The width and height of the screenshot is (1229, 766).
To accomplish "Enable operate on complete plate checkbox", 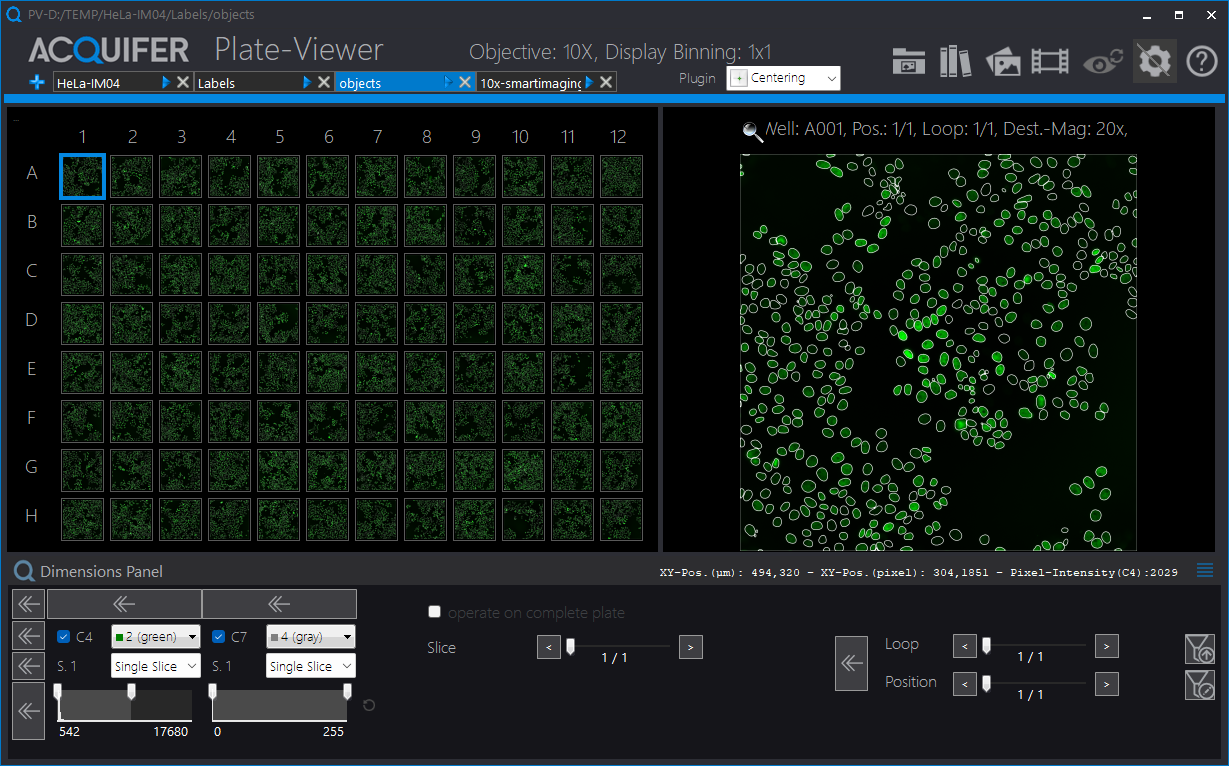I will 434,612.
